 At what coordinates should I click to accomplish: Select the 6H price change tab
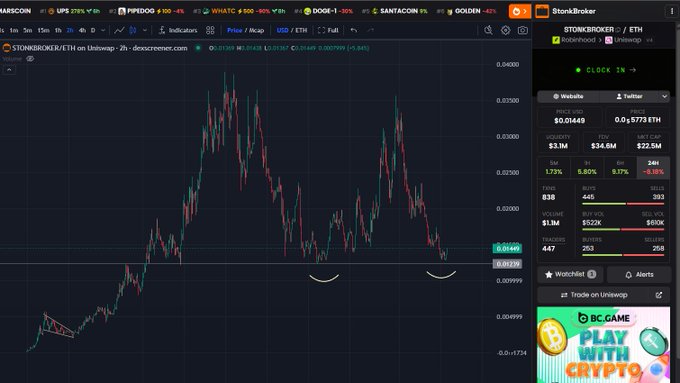pos(620,167)
